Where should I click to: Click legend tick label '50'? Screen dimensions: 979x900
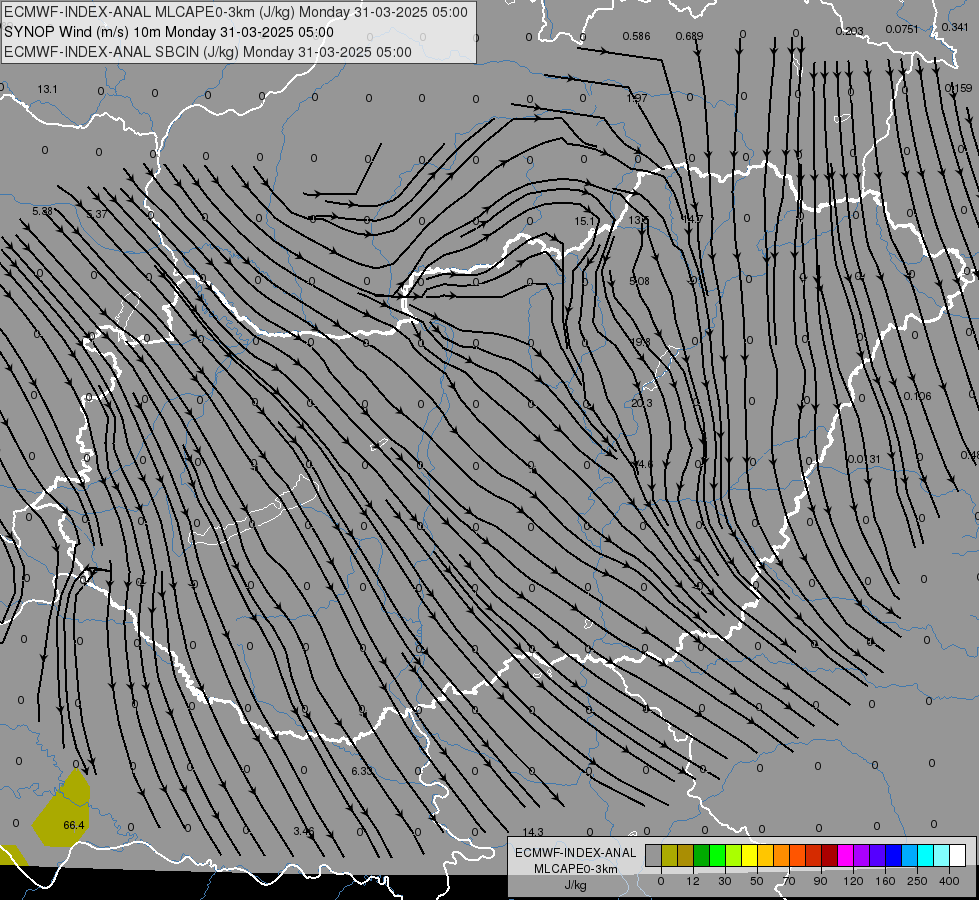(x=757, y=881)
